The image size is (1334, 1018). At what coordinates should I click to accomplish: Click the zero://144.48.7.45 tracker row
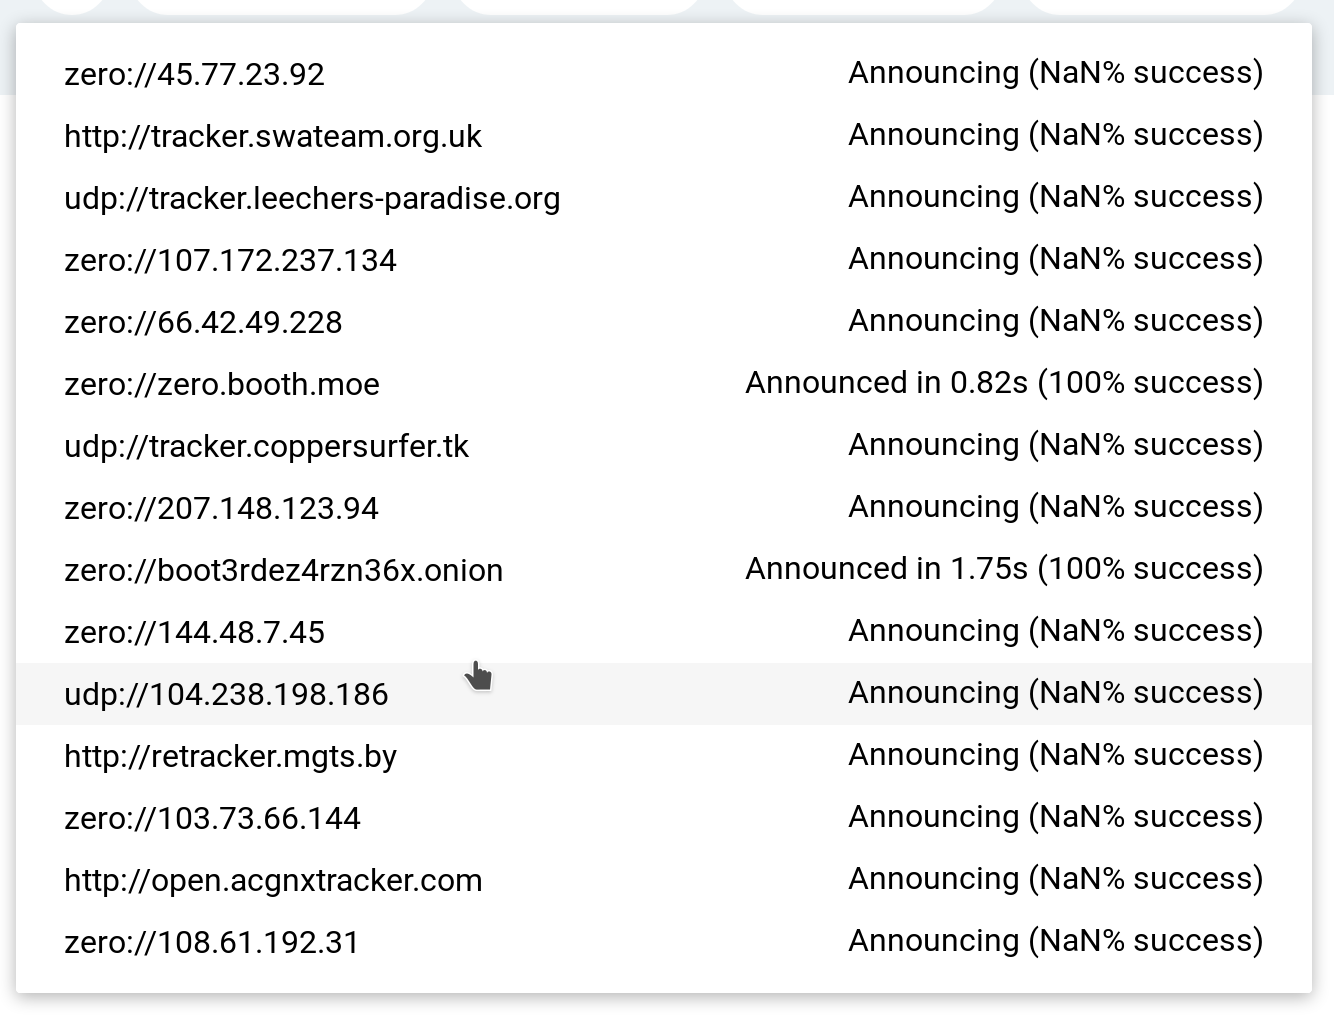point(194,633)
